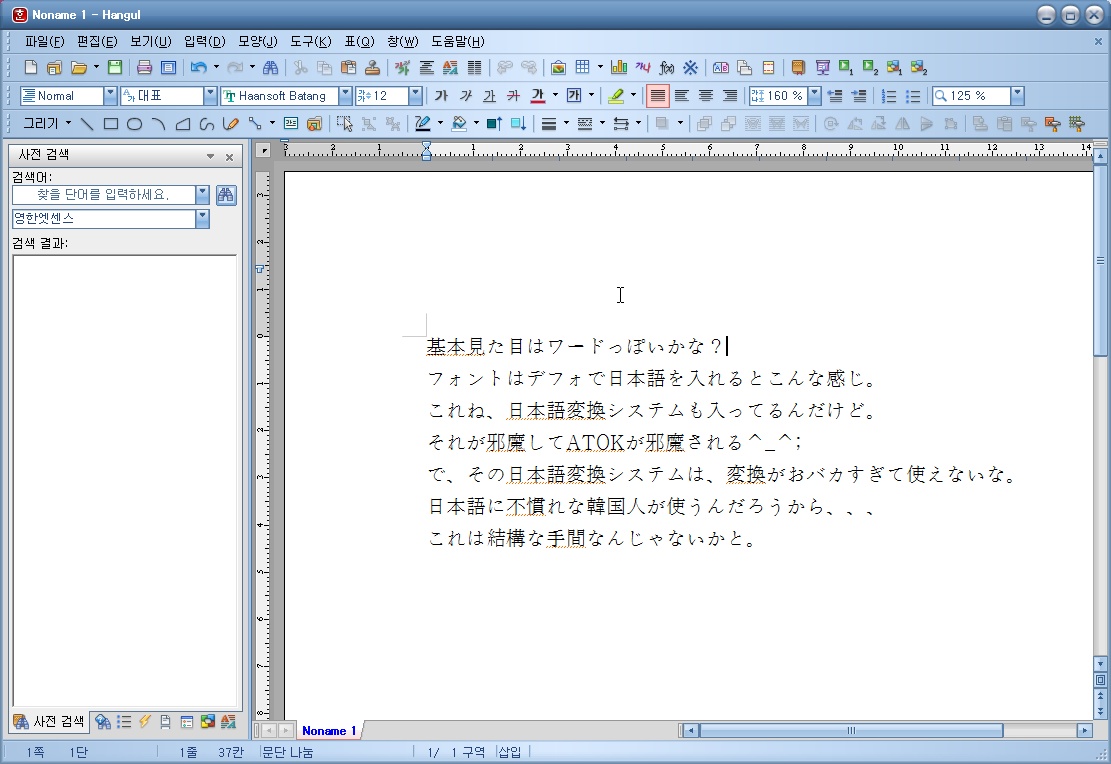
Task: Click the dictionary search binoculars button
Action: (226, 195)
